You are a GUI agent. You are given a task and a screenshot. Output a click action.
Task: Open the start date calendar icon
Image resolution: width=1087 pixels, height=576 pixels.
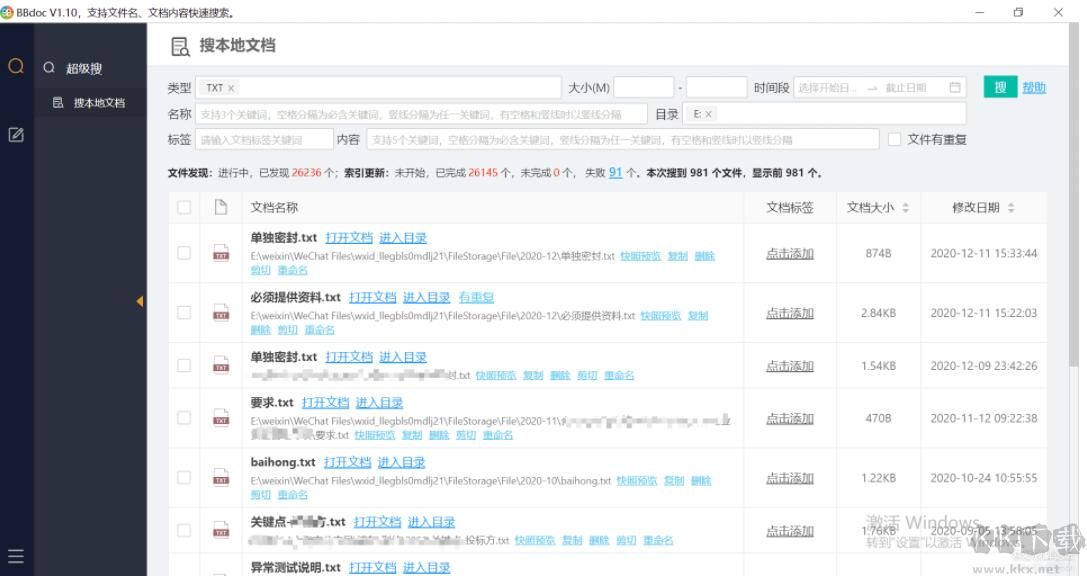point(956,87)
